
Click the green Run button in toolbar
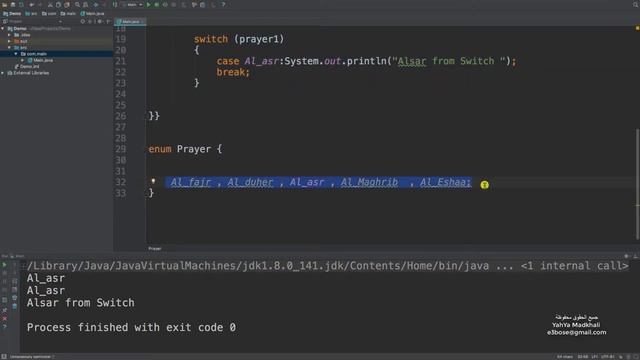pyautogui.click(x=149, y=5)
